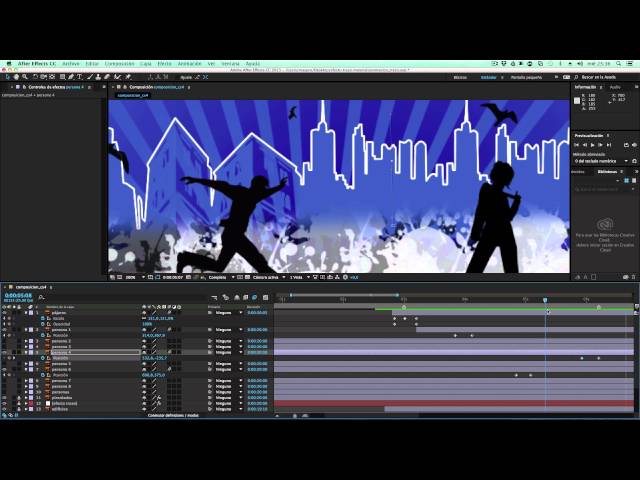Toggle visibility eye of persona 6 layer
The image size is (640, 480).
pyautogui.click(x=4, y=369)
